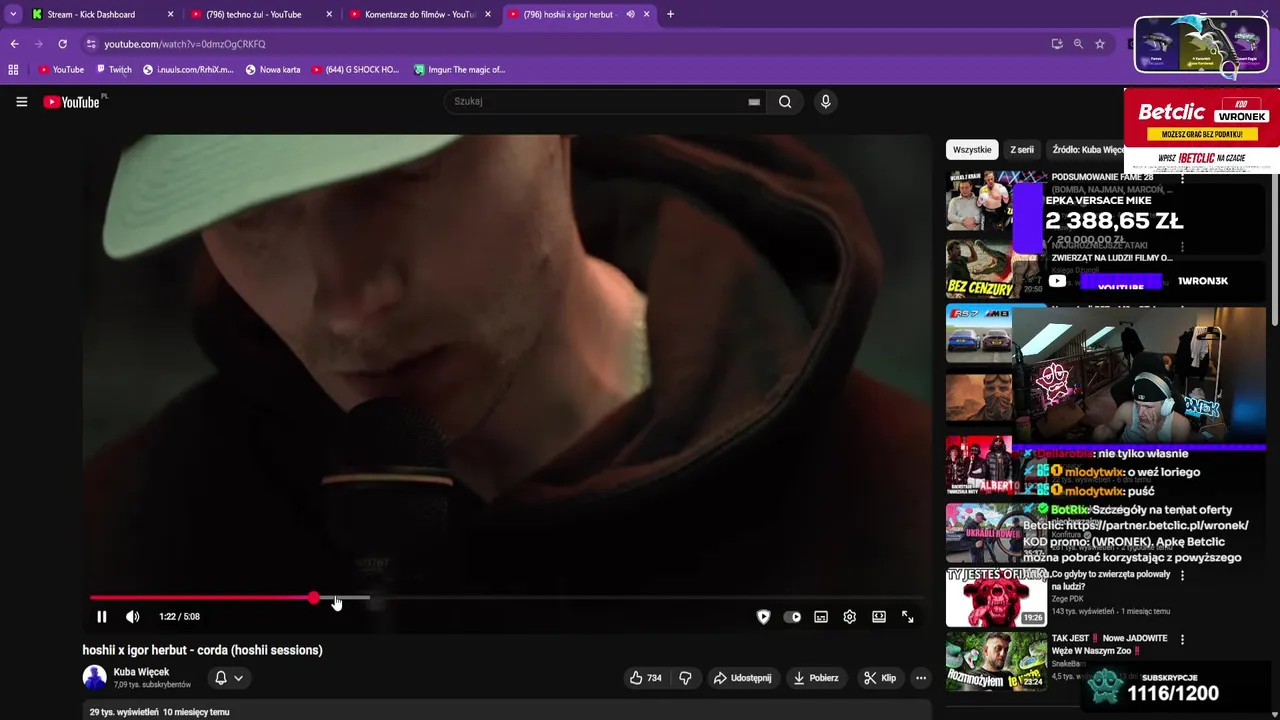Click the shield icon in the player controls
The height and width of the screenshot is (720, 1280).
[763, 617]
